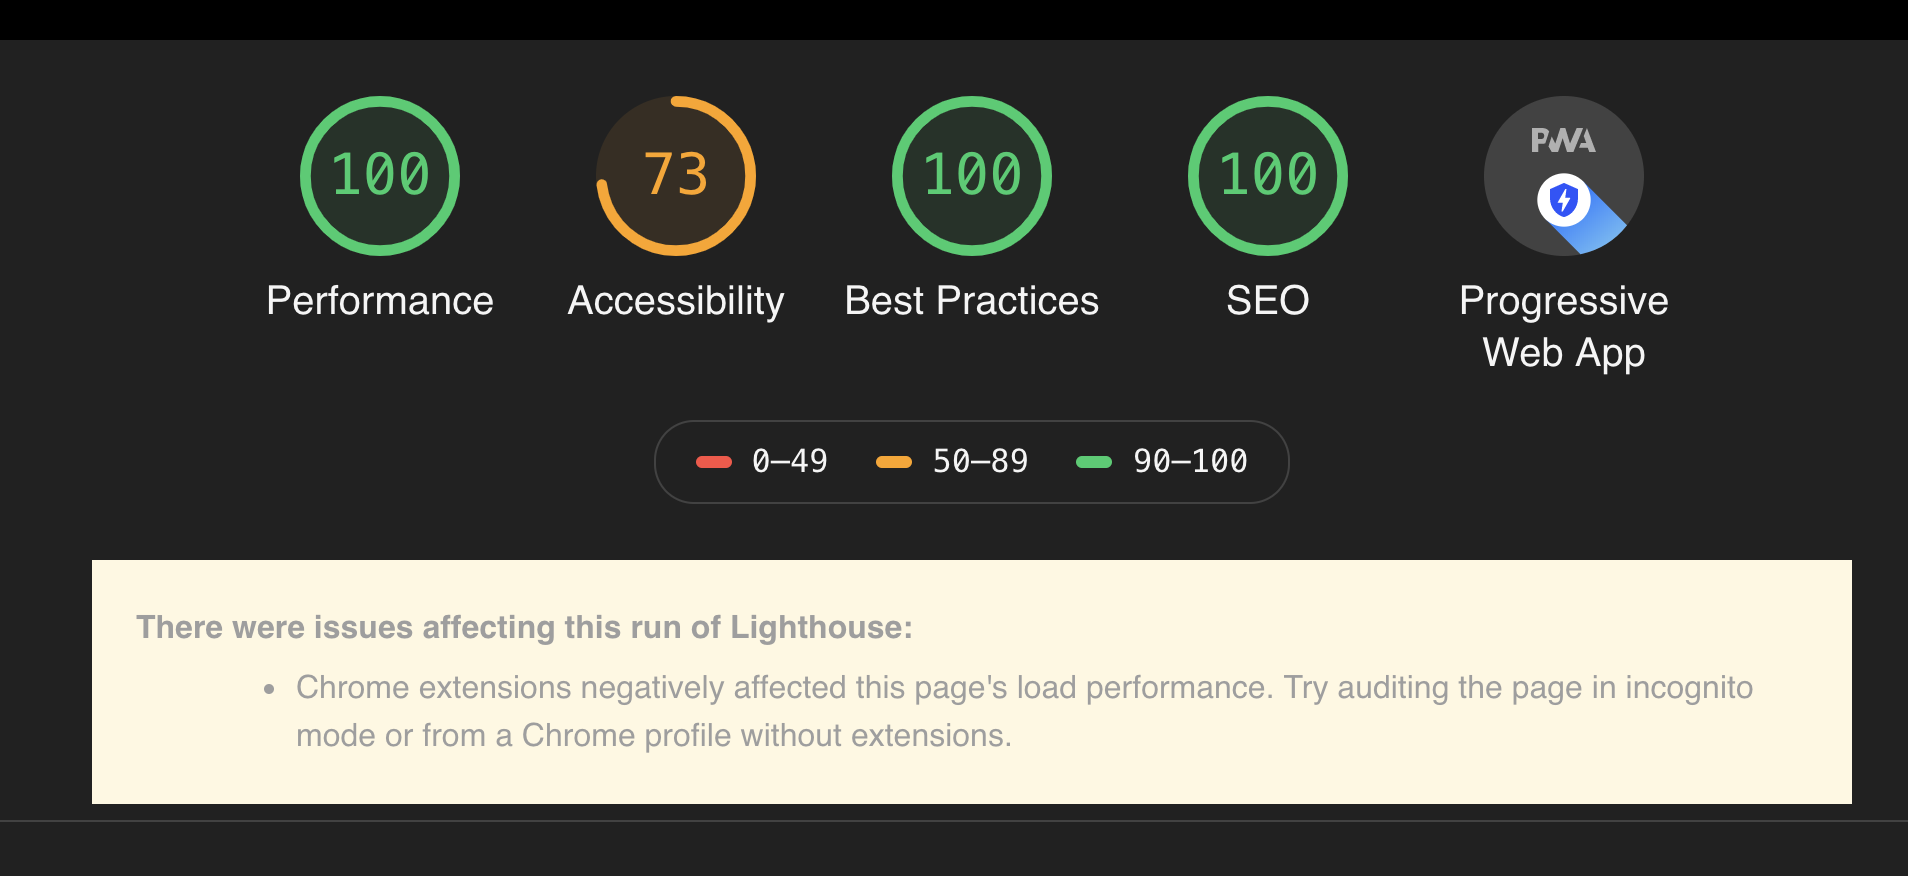This screenshot has height=876, width=1908.
Task: Select the 90–100 score range text
Action: 1190,462
